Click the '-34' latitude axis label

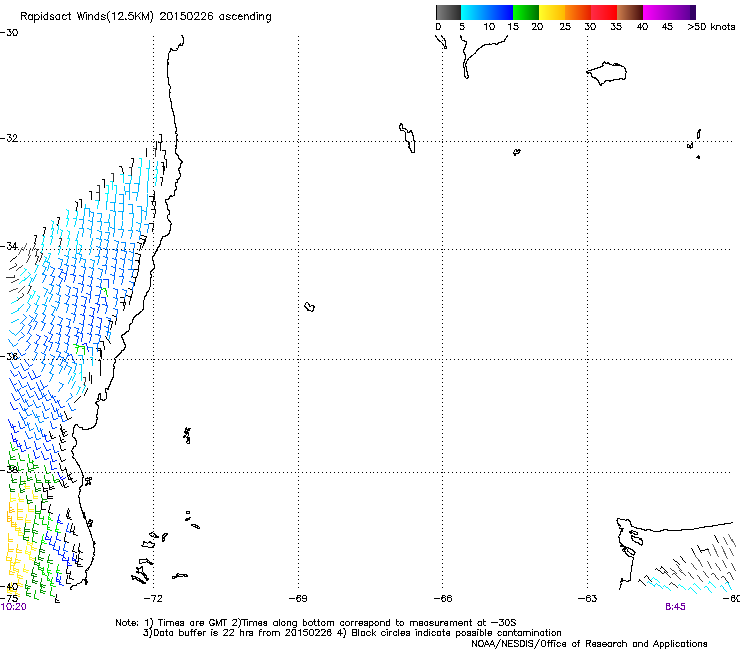(9, 246)
